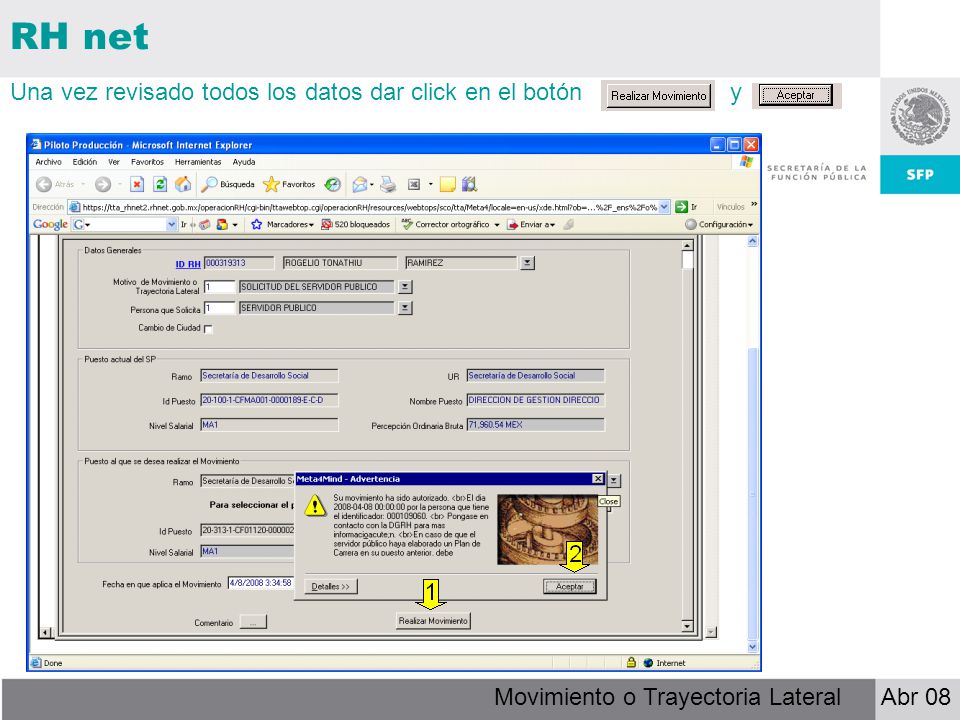This screenshot has width=960, height=720.
Task: Open Marcadores bookmarks star
Action: tap(282, 225)
